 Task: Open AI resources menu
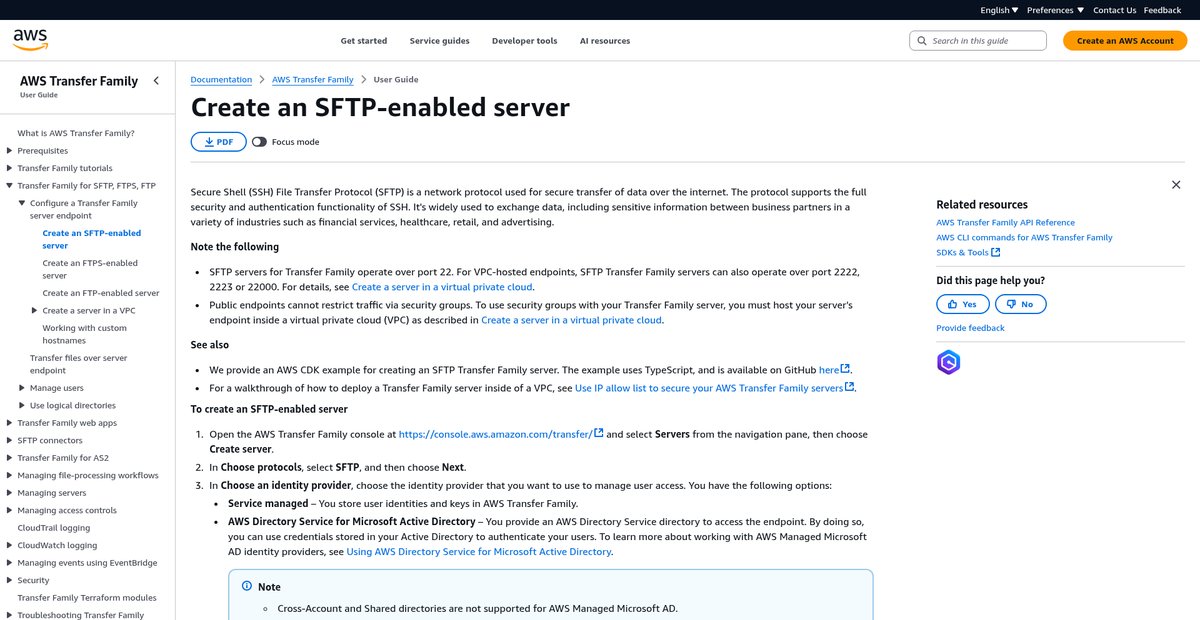pos(605,41)
